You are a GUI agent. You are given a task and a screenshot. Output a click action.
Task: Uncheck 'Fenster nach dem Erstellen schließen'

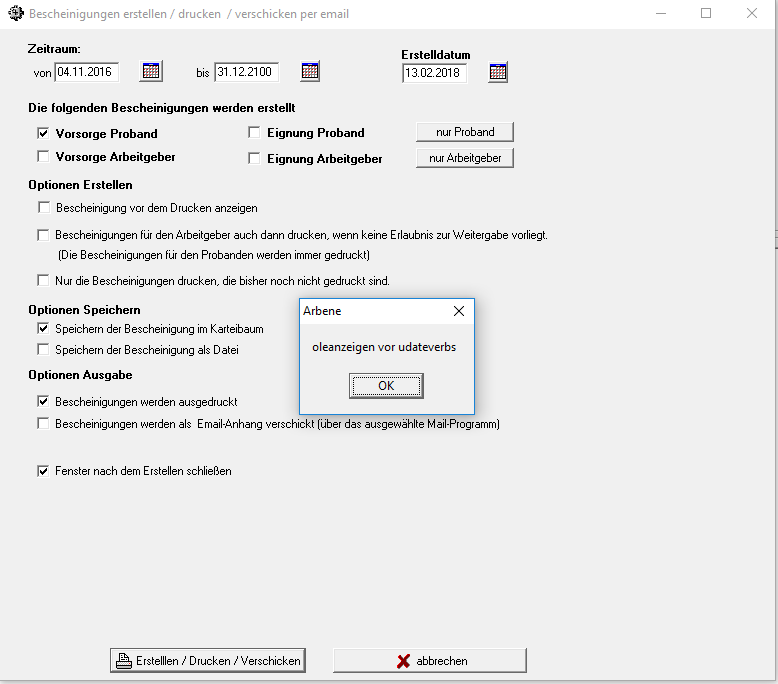coord(43,471)
